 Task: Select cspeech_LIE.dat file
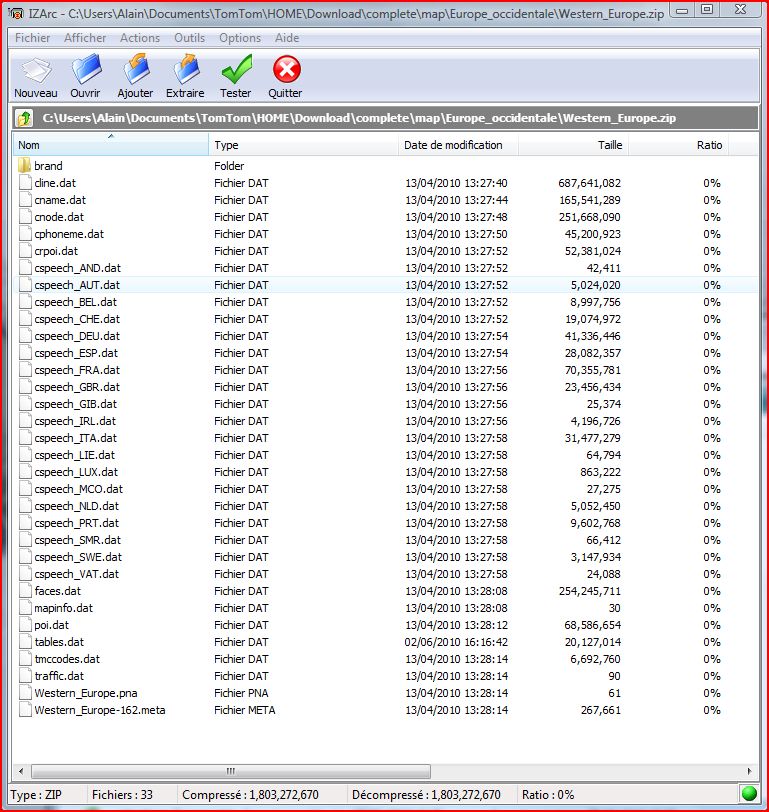point(75,455)
